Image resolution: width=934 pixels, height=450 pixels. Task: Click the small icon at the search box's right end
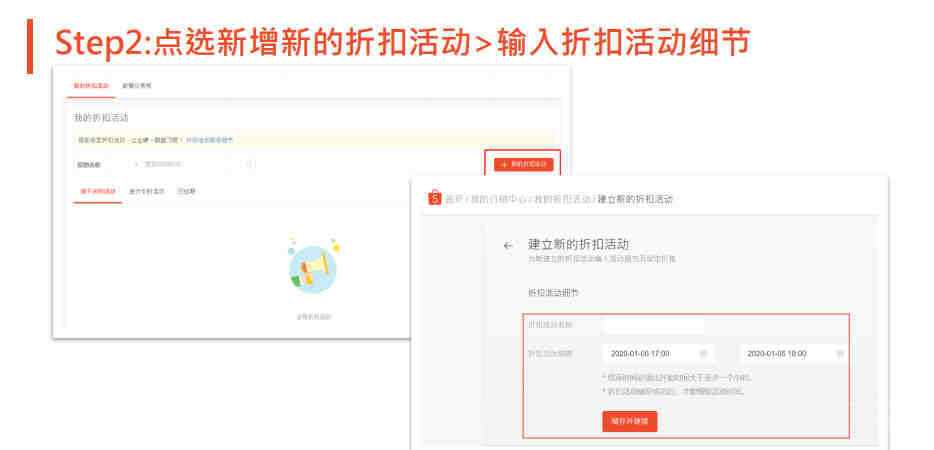[x=249, y=164]
